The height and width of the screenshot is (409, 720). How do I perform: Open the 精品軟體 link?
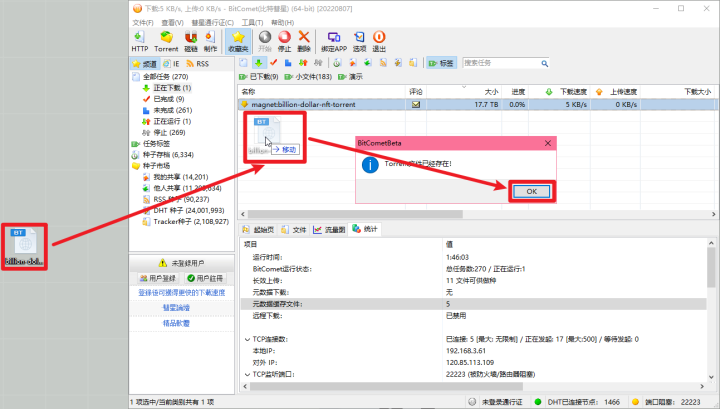coord(176,323)
